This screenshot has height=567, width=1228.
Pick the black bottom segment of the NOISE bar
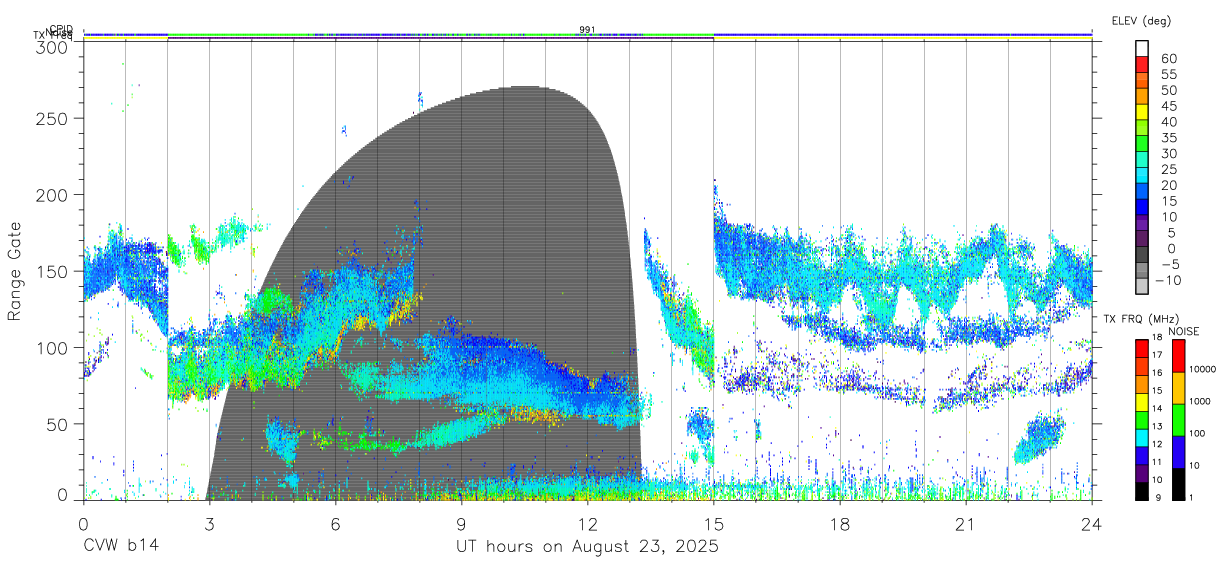[1178, 484]
